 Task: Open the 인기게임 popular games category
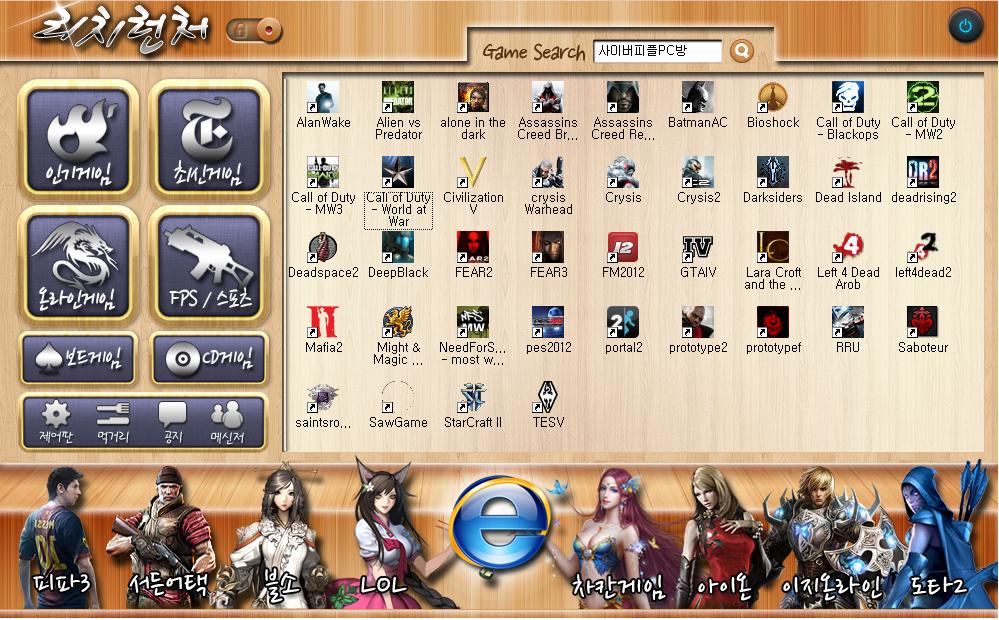(78, 139)
